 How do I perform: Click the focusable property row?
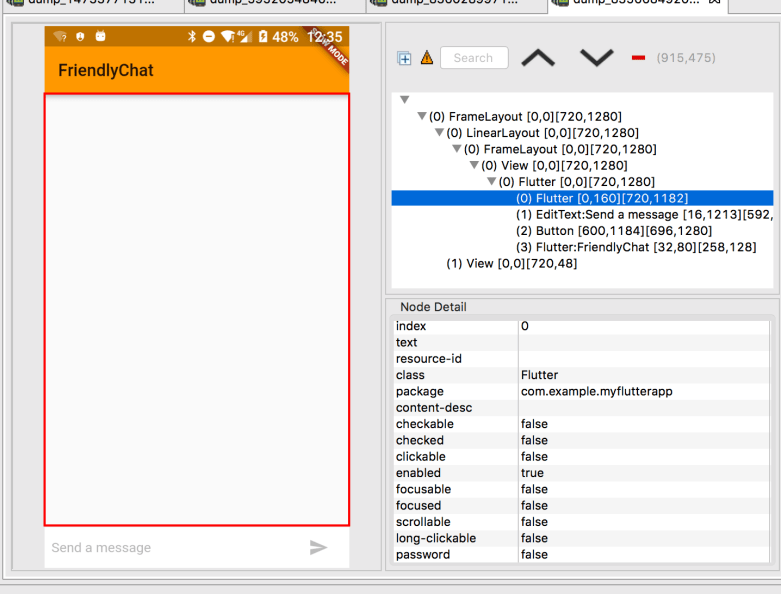point(581,489)
